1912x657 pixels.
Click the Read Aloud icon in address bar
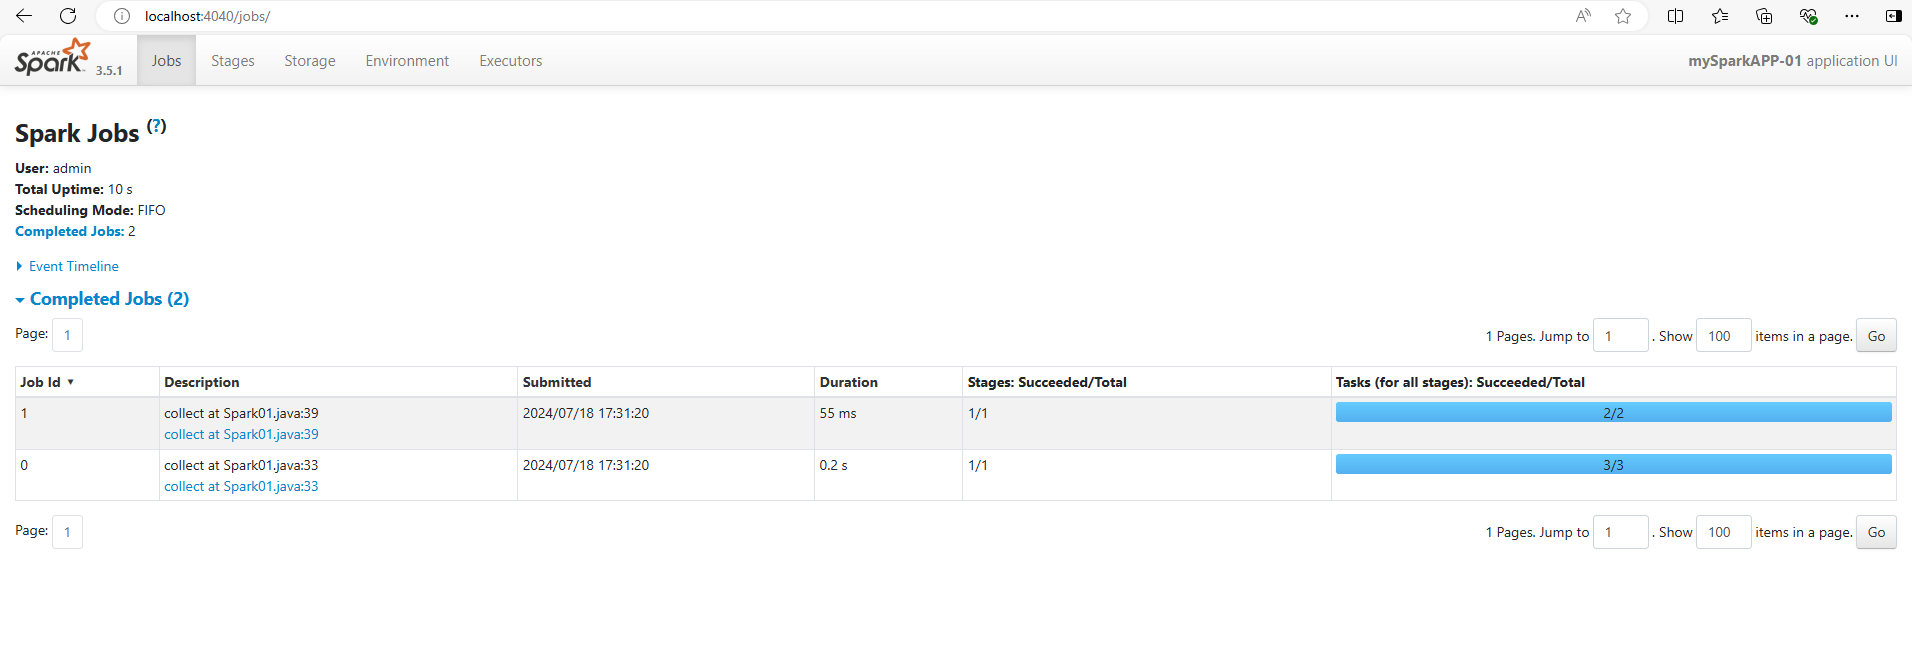pos(1583,16)
